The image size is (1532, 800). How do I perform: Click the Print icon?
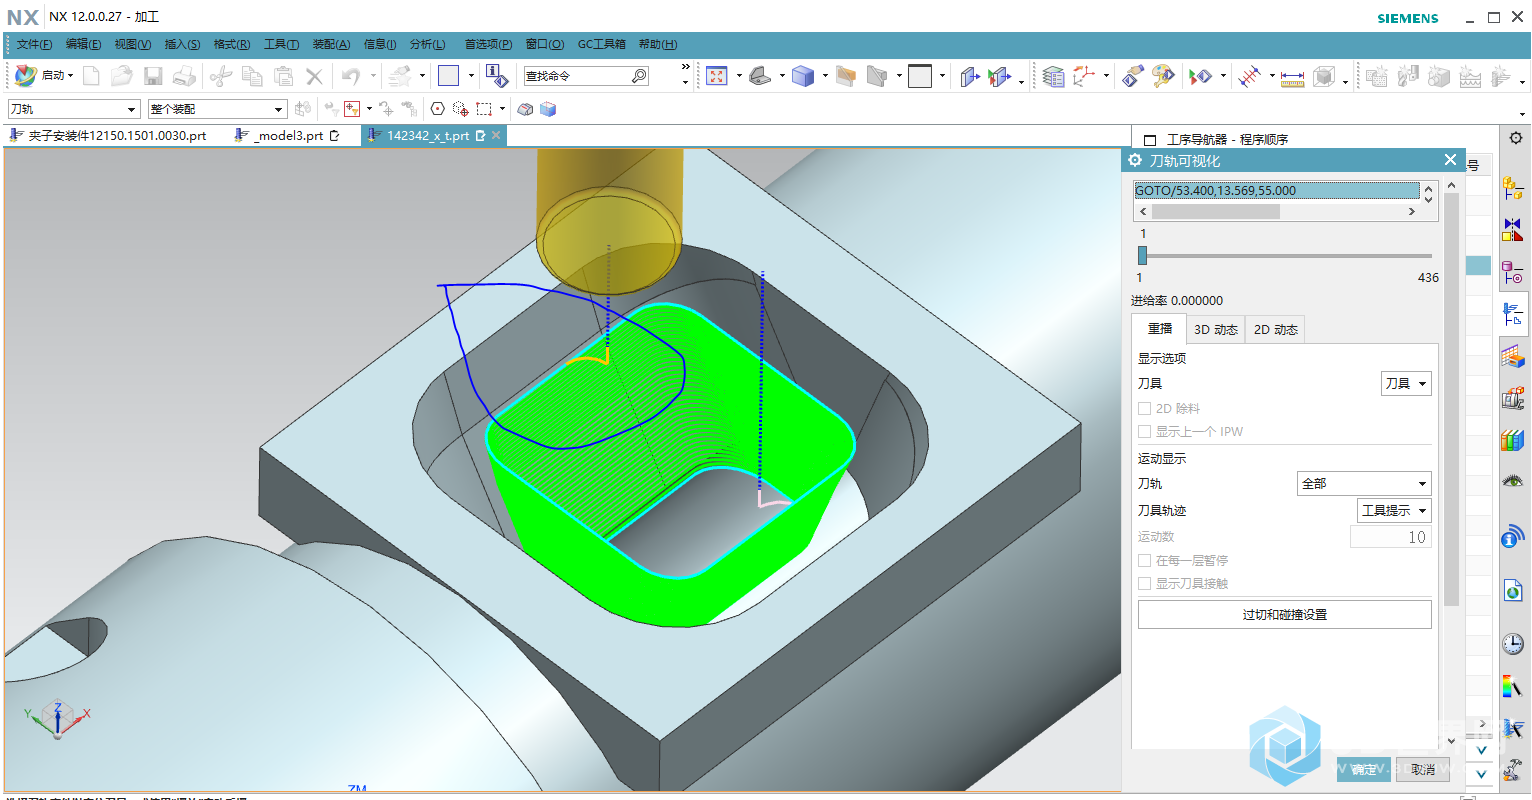tap(184, 76)
